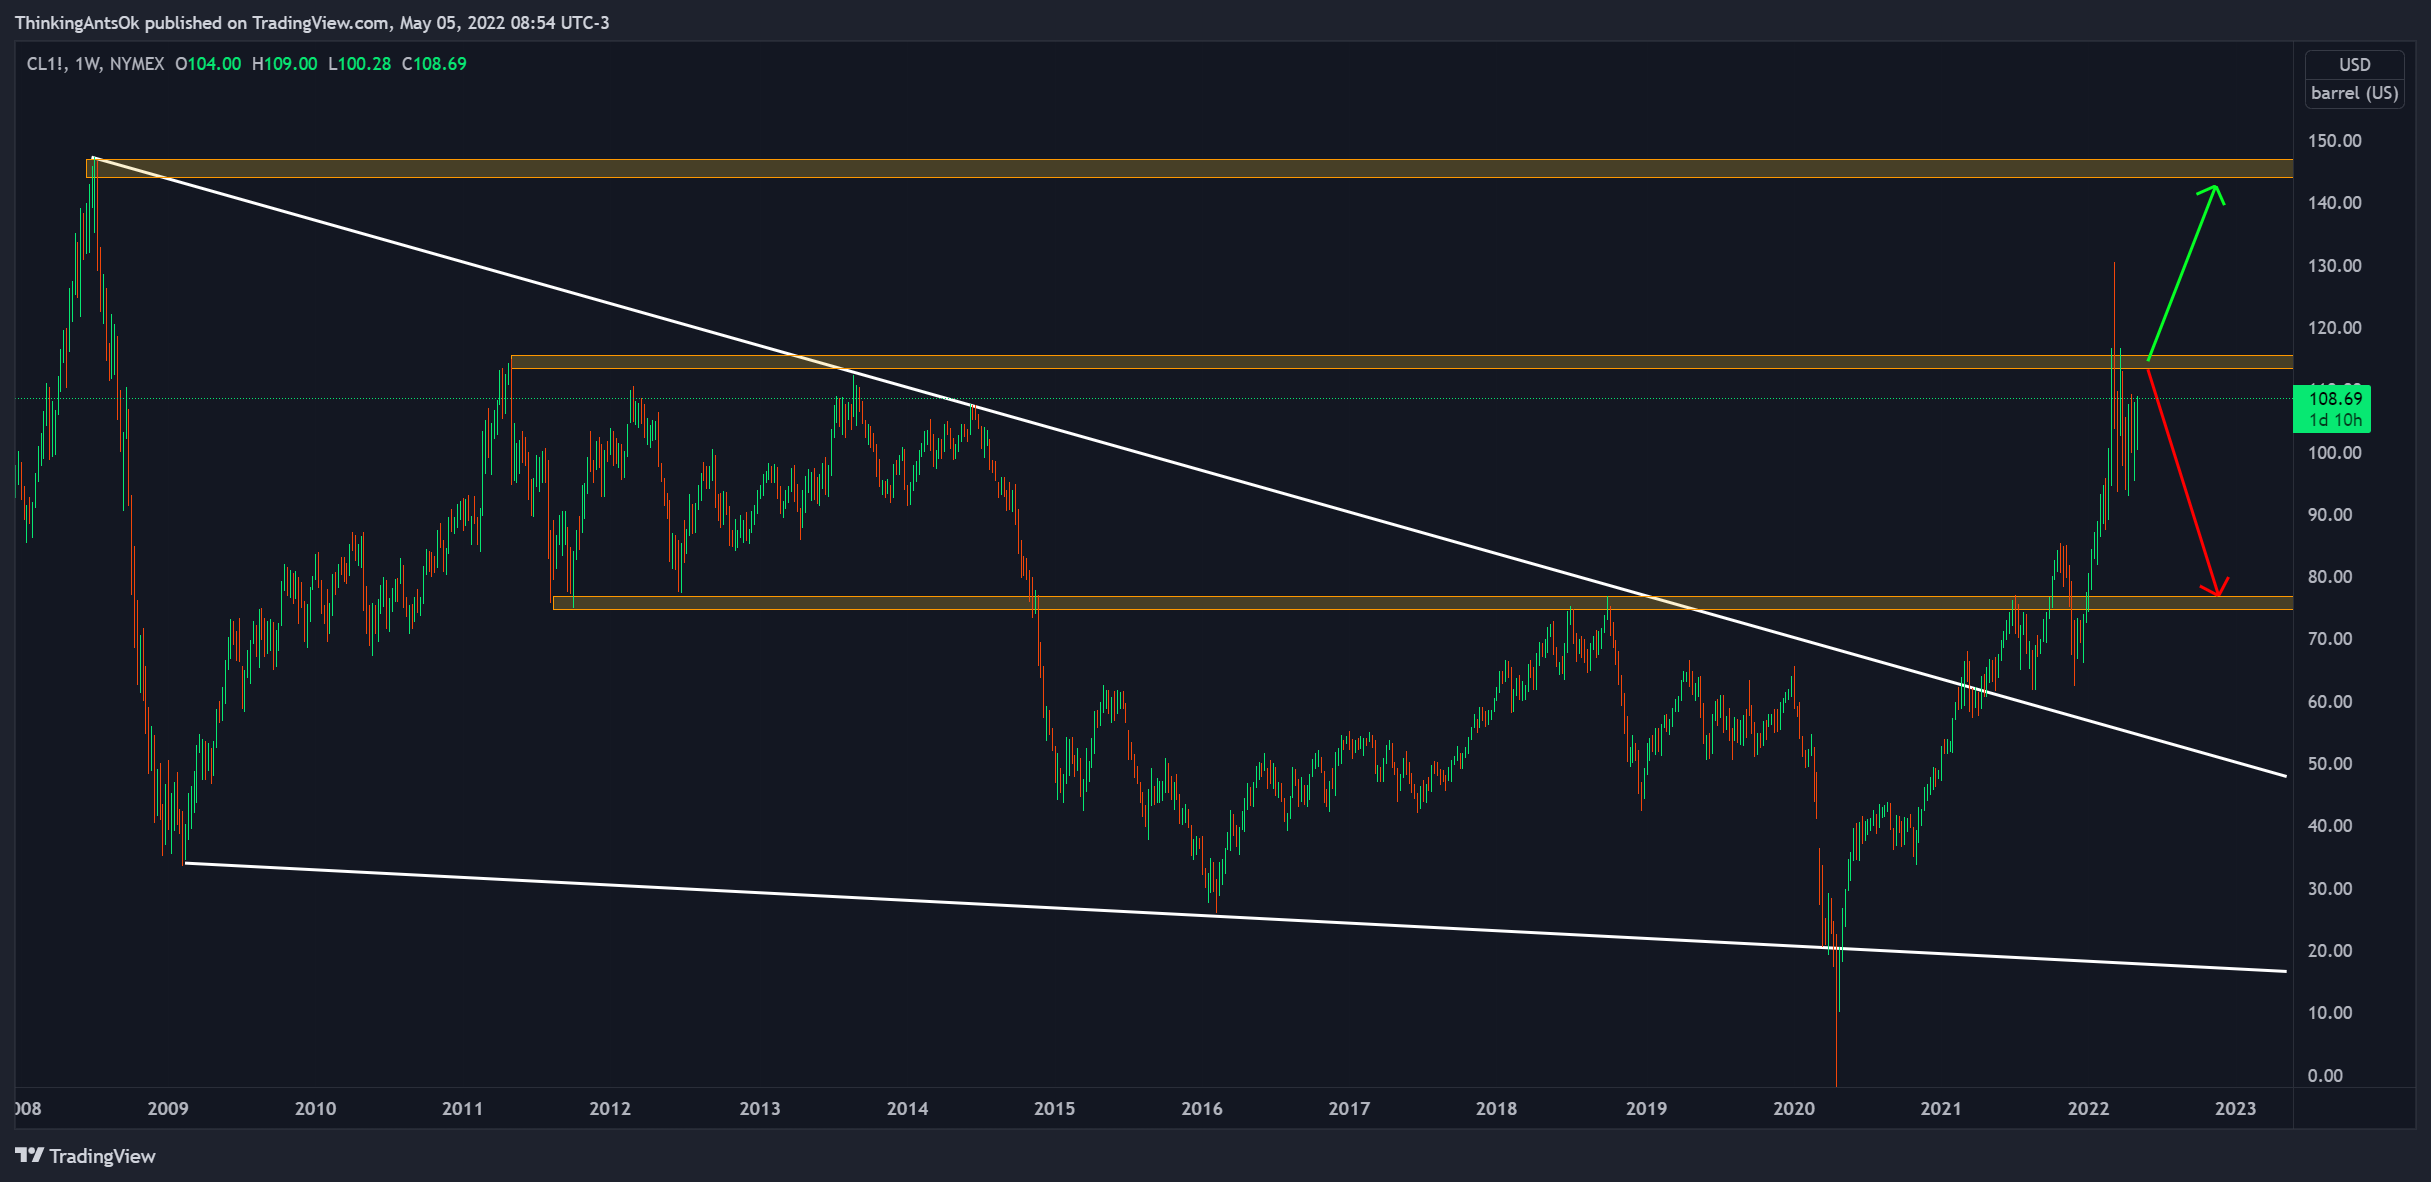Click the 2021 time axis label

click(x=1941, y=1109)
